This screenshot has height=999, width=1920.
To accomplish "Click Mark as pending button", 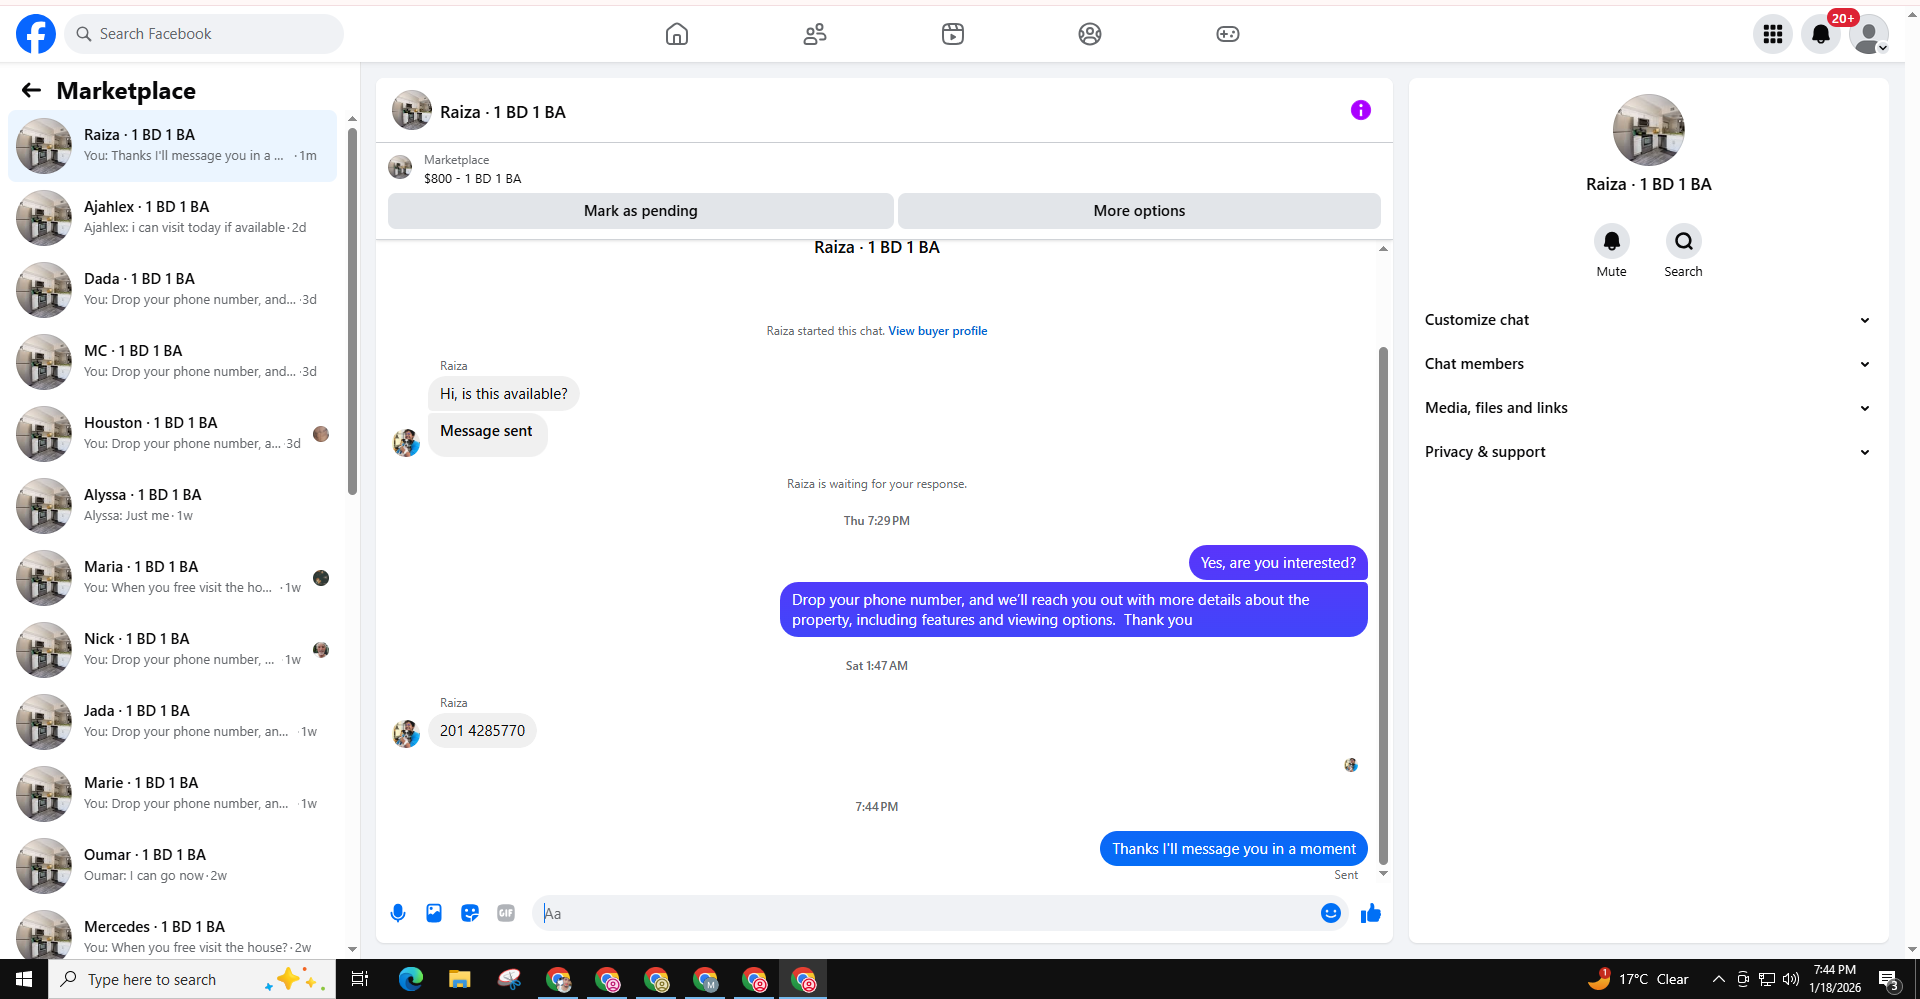I will 641,211.
